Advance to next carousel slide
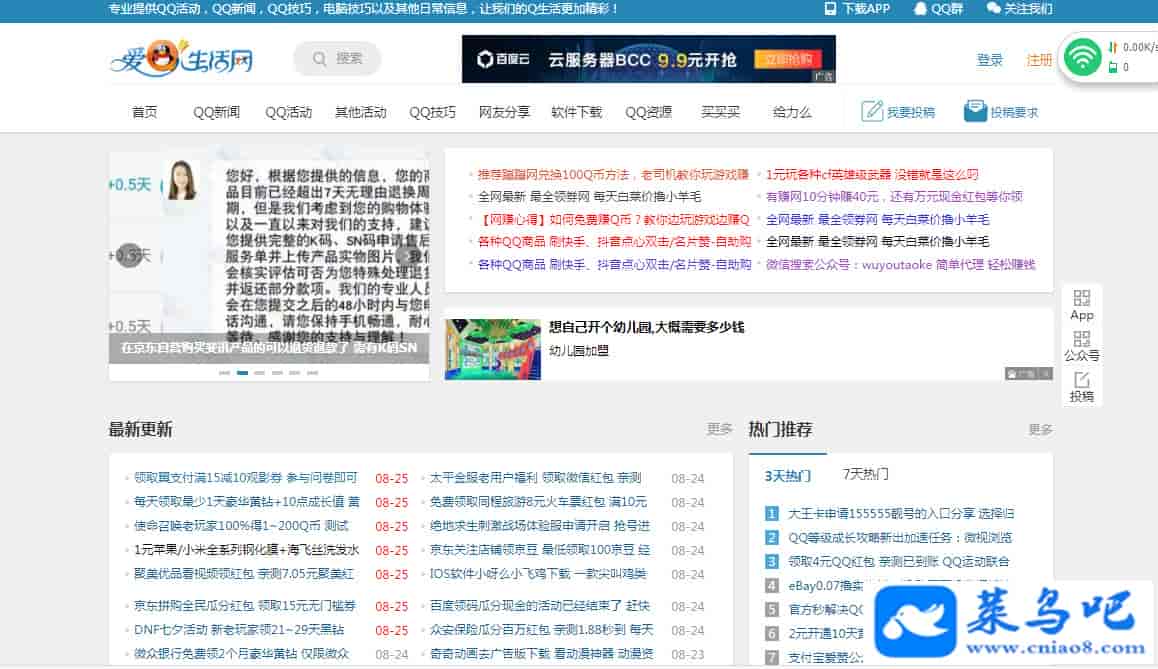 pos(409,255)
